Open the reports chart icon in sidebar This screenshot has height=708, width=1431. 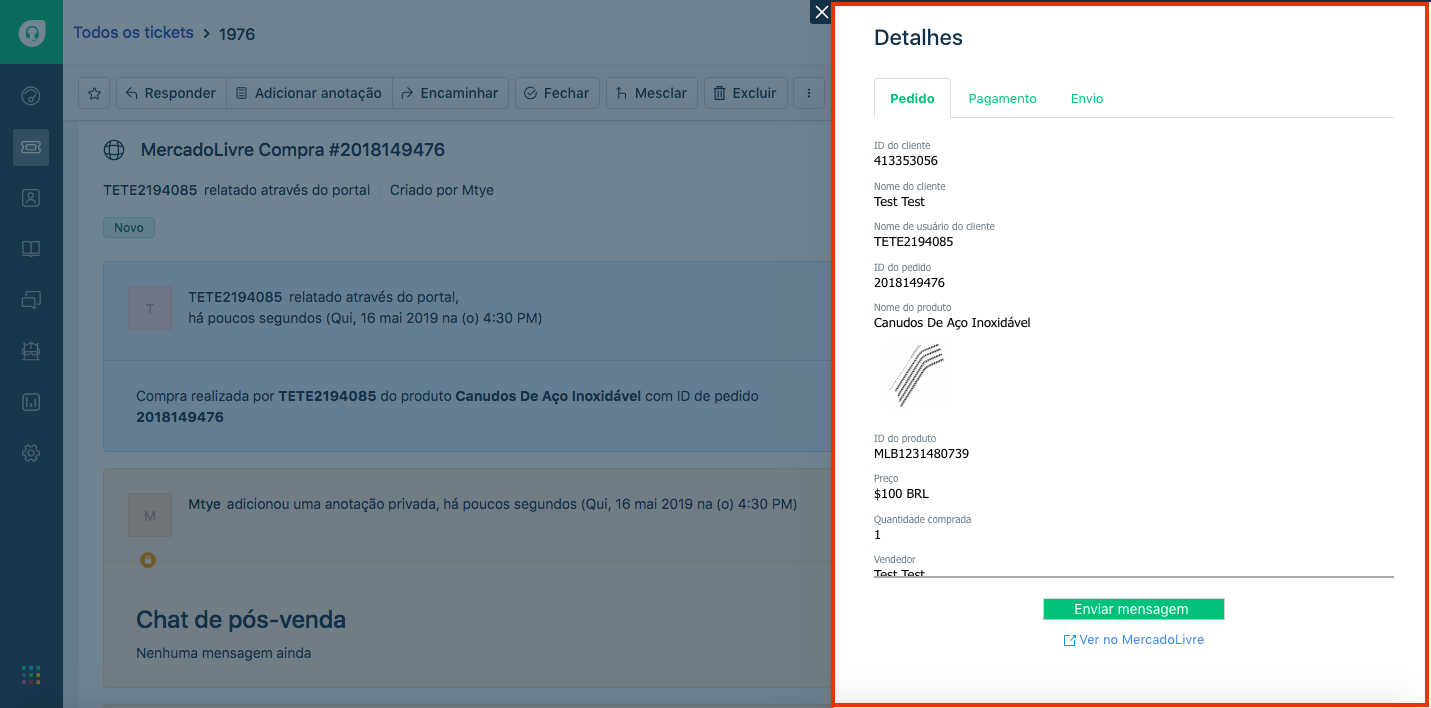pyautogui.click(x=31, y=402)
